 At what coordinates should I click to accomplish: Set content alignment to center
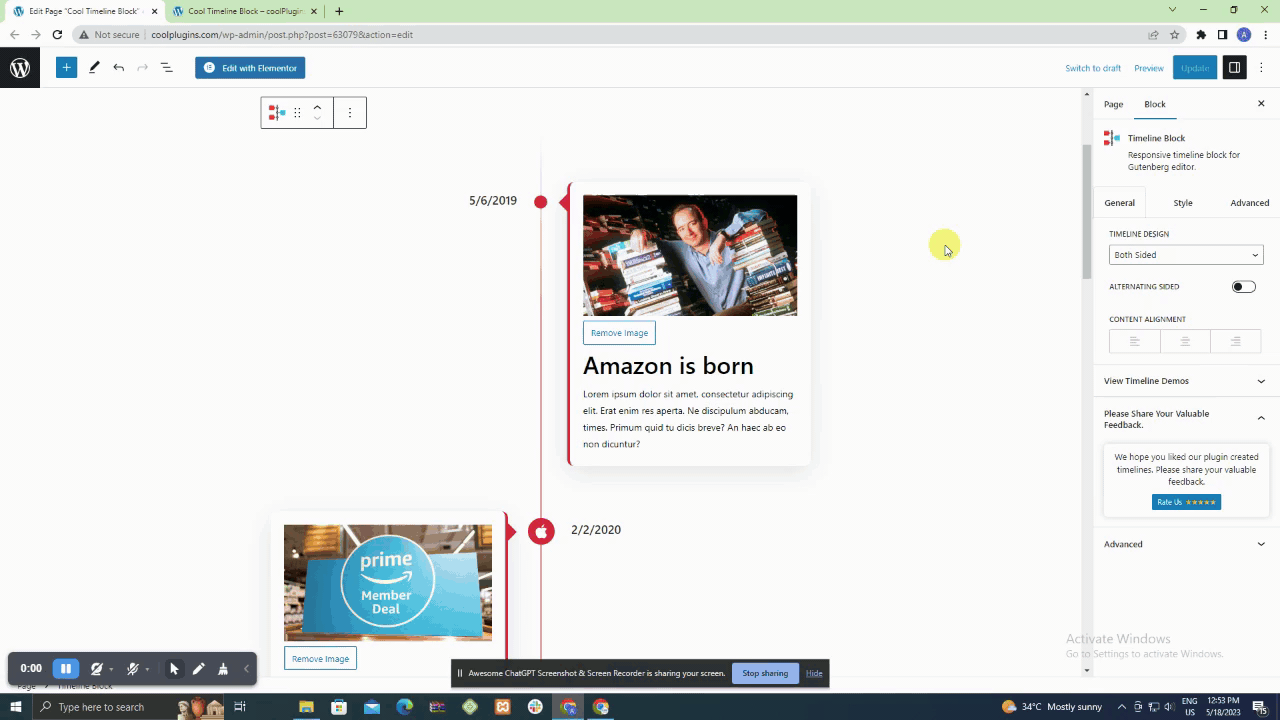click(1185, 341)
